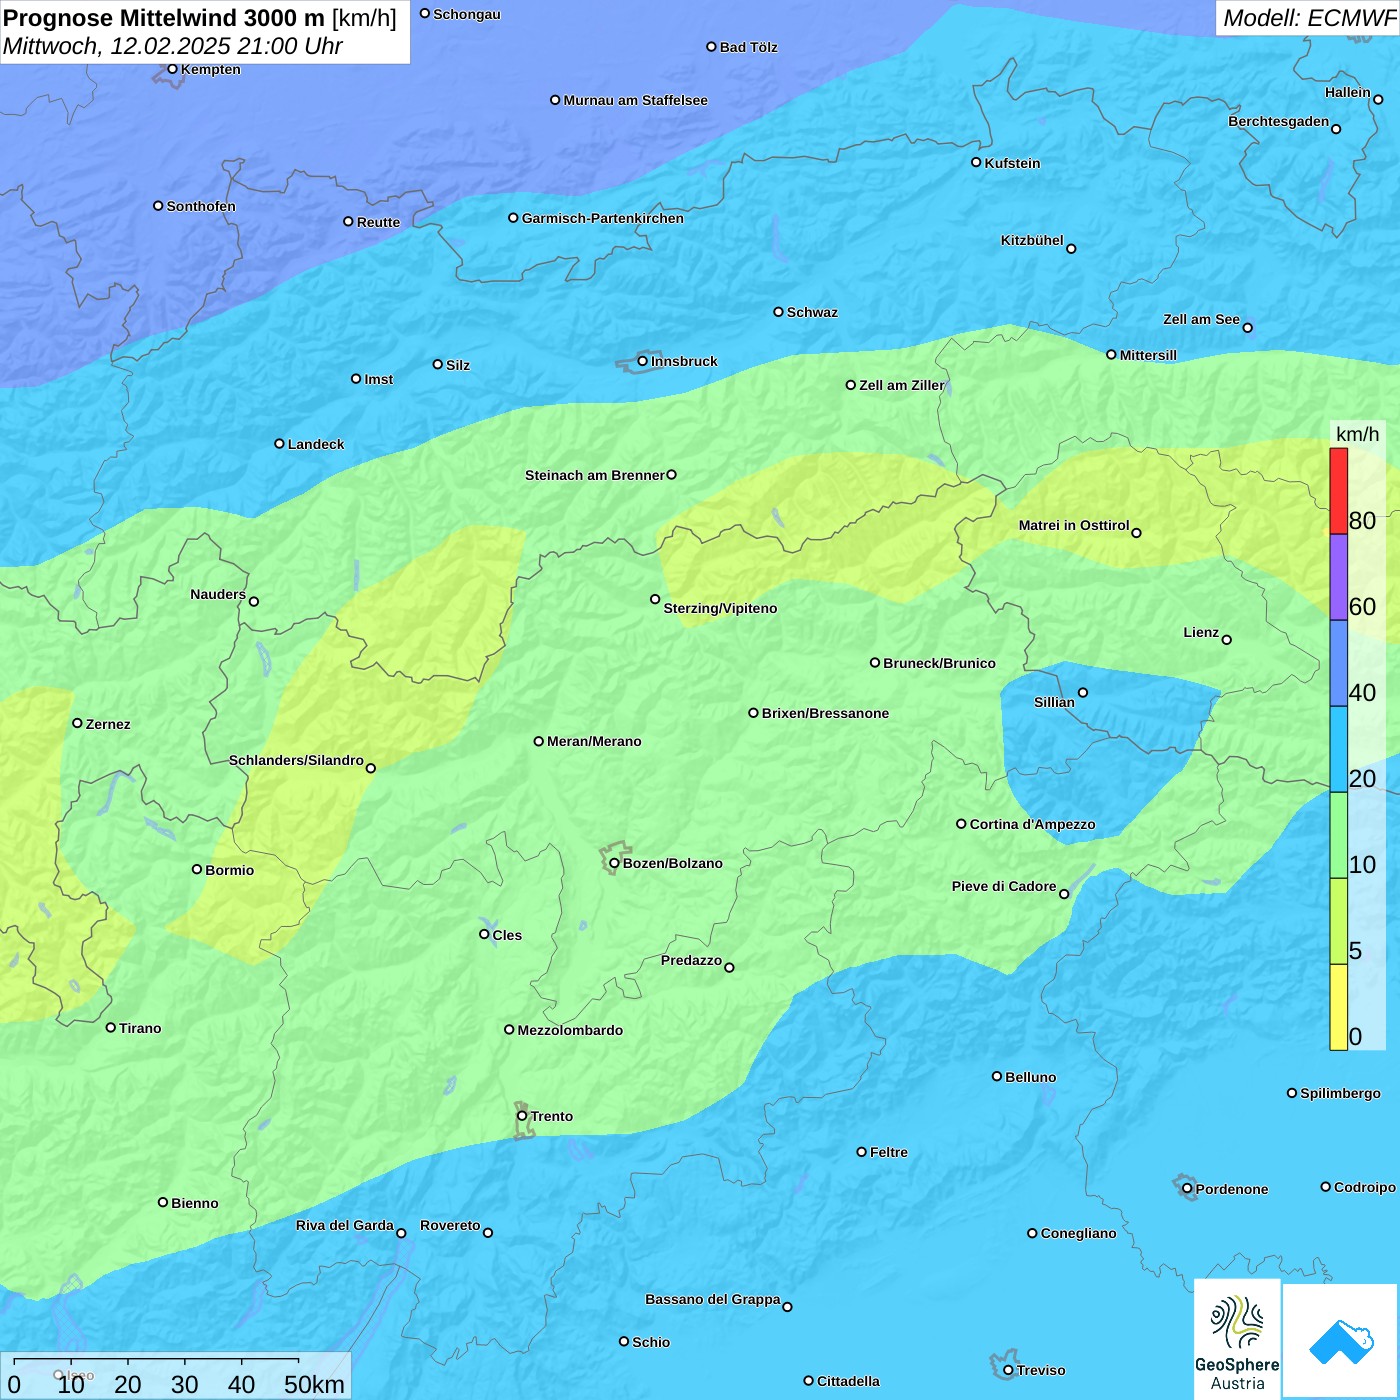The width and height of the screenshot is (1400, 1400).
Task: Click the Belluno location dot
Action: 997,1076
